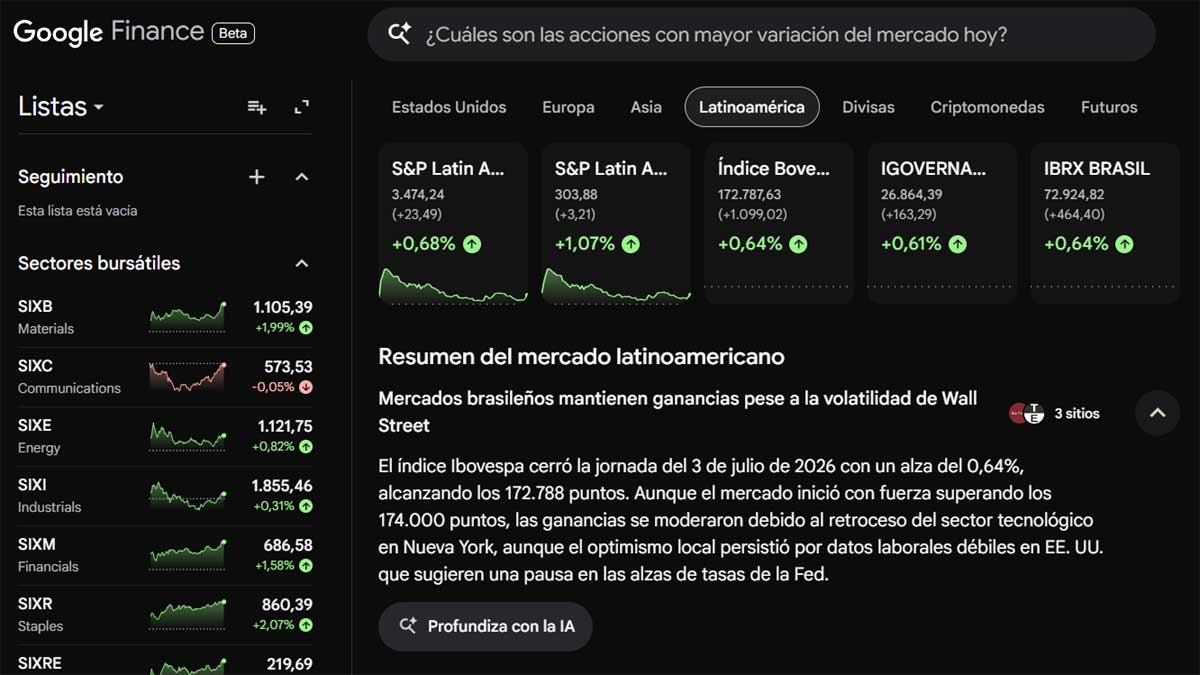This screenshot has width=1200, height=675.
Task: Click the new list icon beside Listas
Action: pos(257,107)
